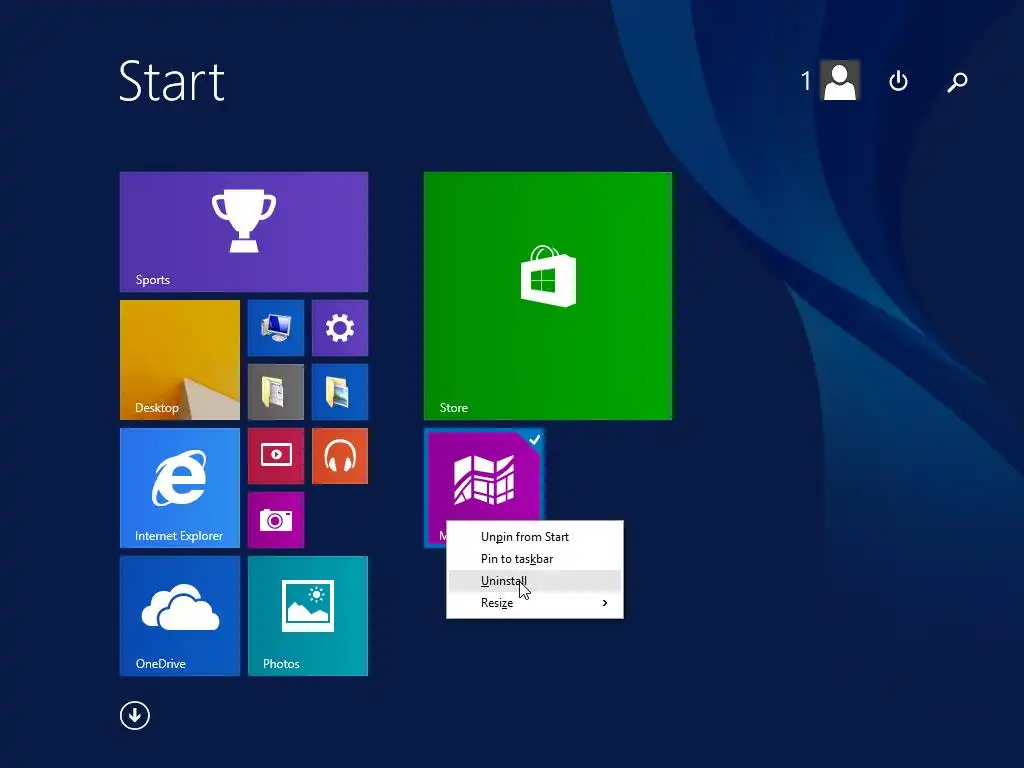Open the Music headphones tile
Viewport: 1024px width, 768px height.
pyautogui.click(x=340, y=456)
